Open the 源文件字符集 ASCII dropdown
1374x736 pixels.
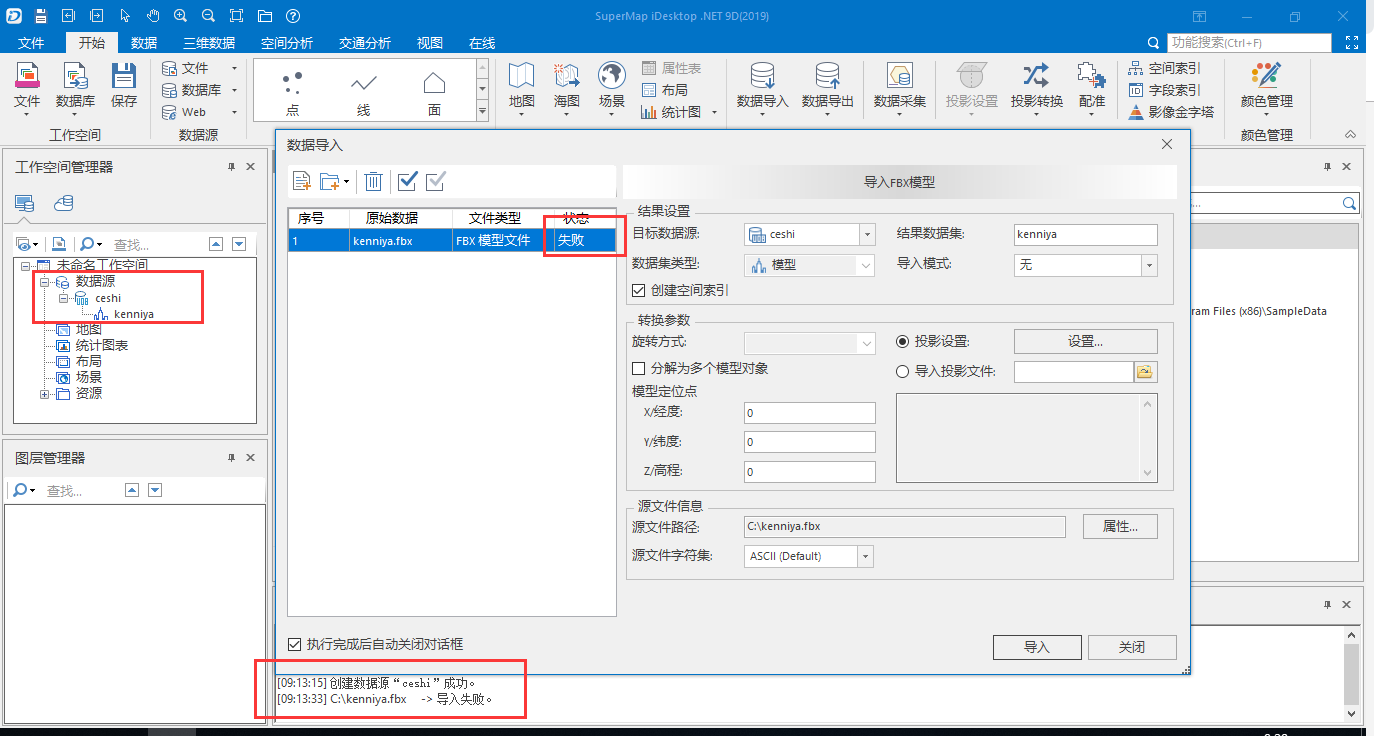(866, 556)
